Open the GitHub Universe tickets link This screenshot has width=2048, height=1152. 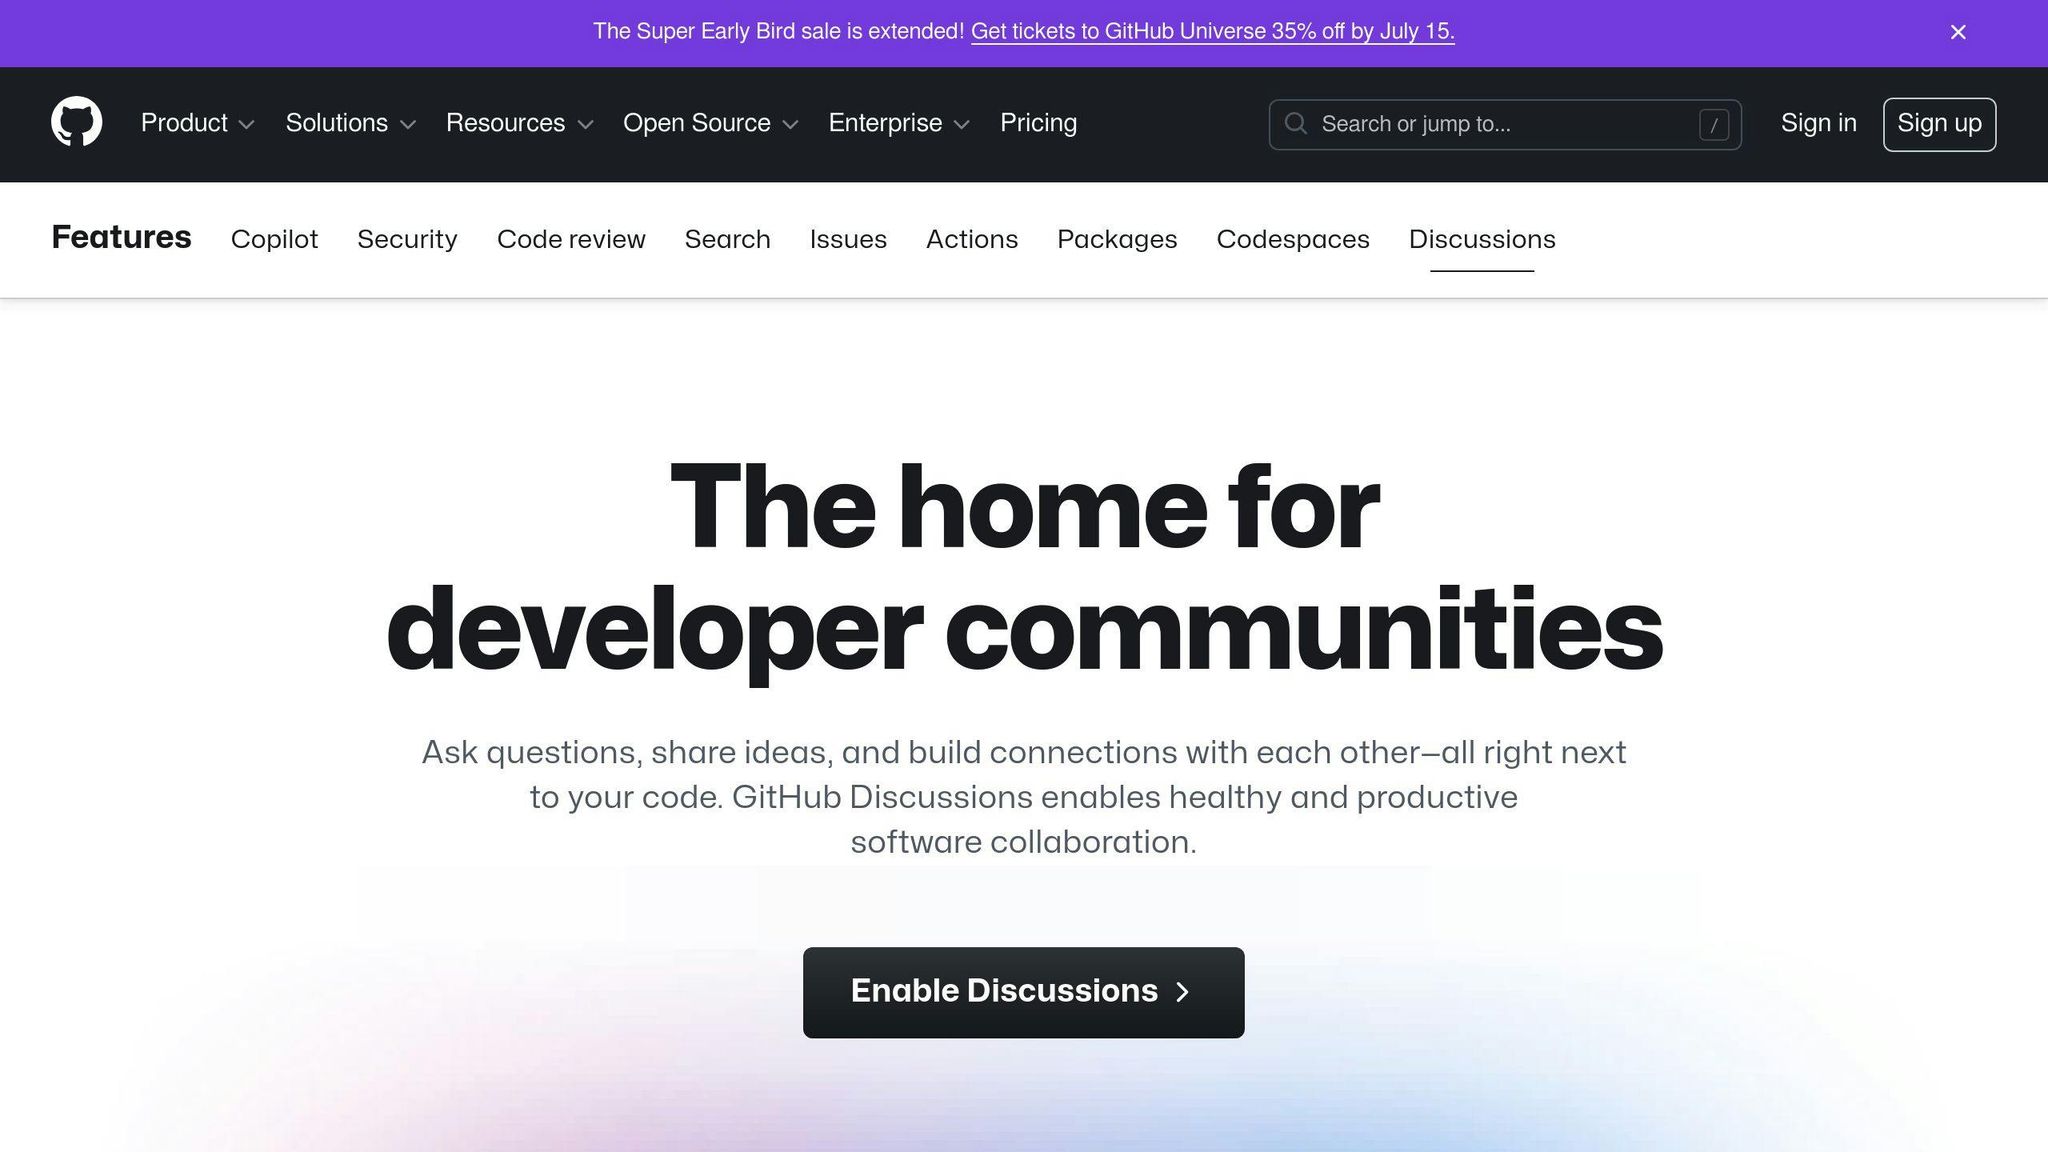[1213, 31]
